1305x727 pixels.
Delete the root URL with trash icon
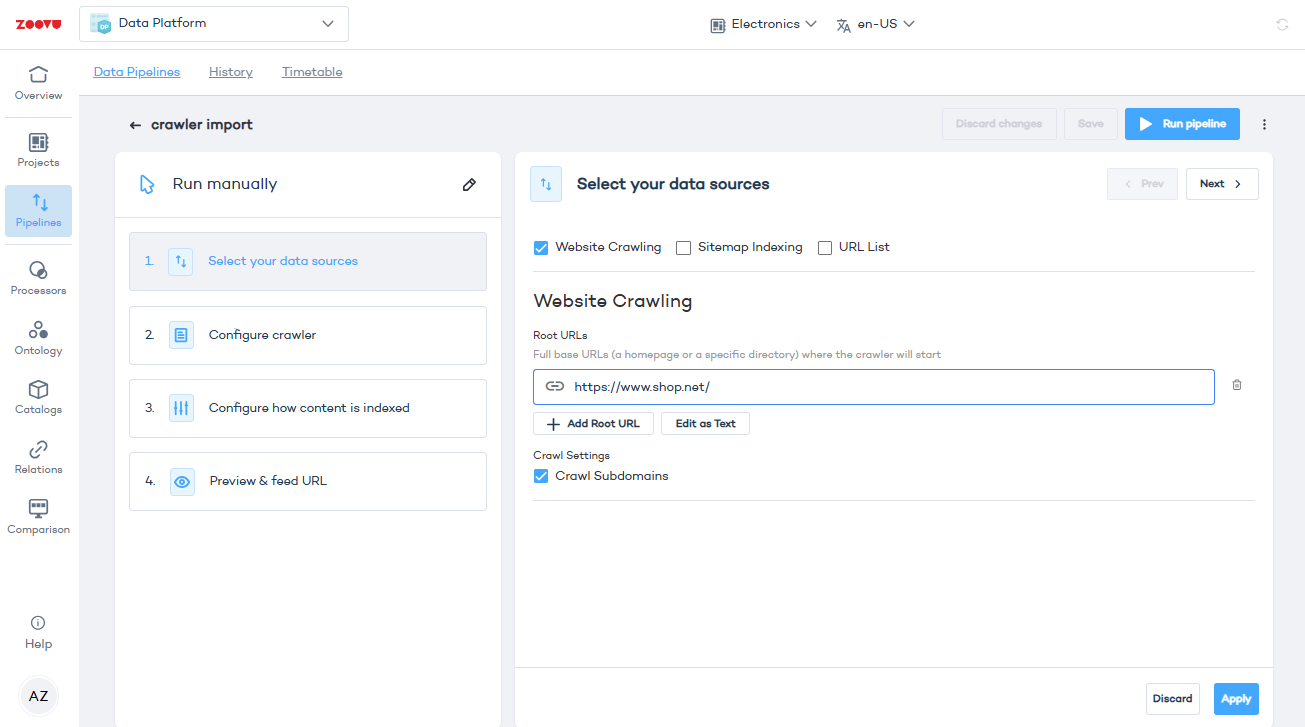[1237, 385]
